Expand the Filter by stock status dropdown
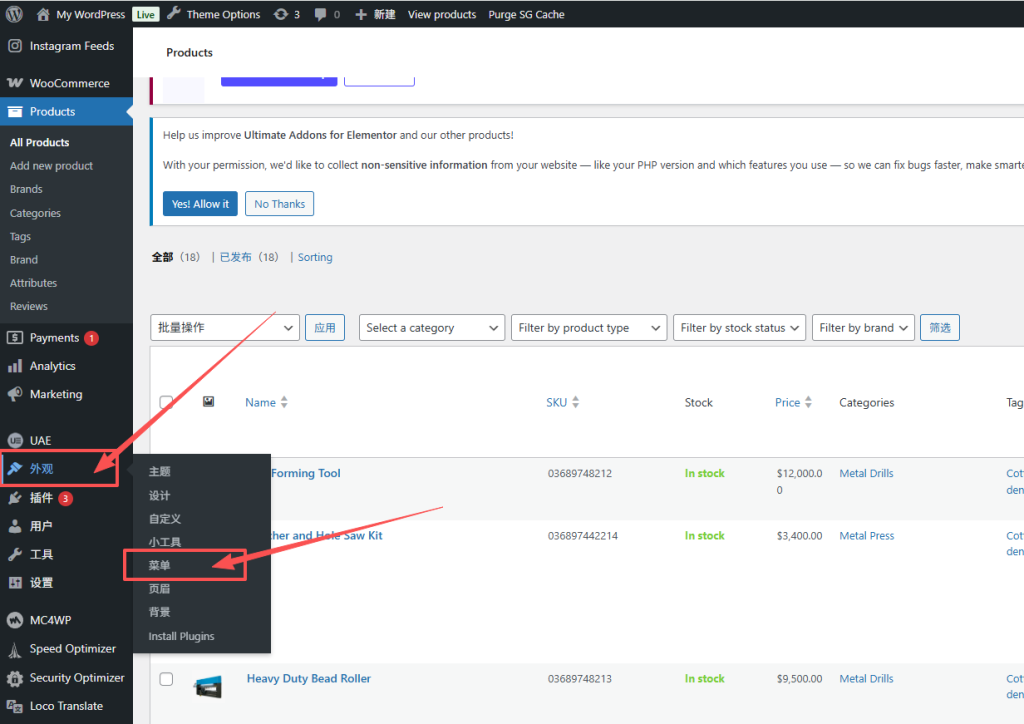The image size is (1024, 724). coord(739,328)
